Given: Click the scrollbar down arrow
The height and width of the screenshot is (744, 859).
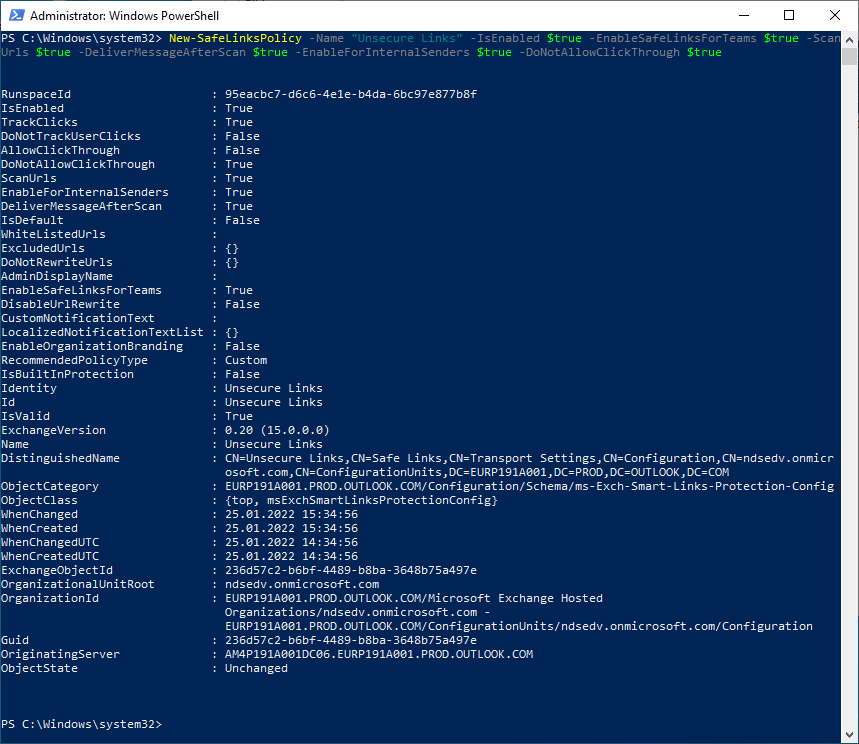Looking at the screenshot, I should click(849, 735).
